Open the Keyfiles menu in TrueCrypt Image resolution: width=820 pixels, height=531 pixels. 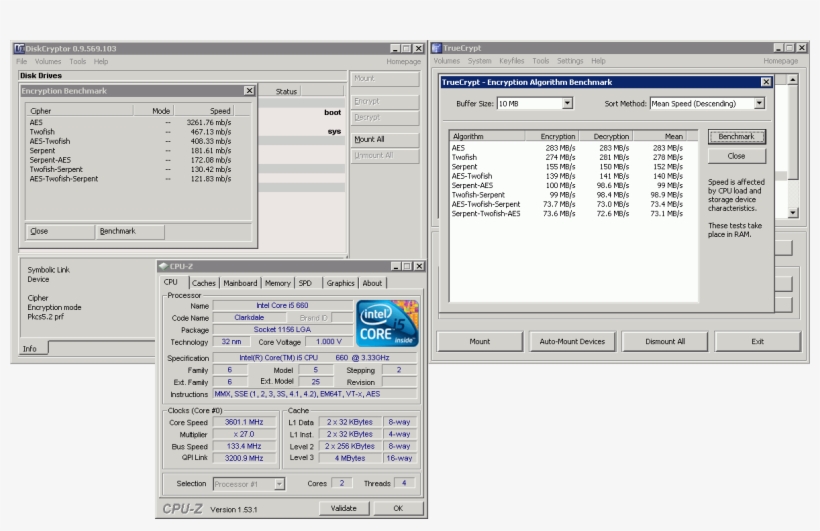point(511,61)
